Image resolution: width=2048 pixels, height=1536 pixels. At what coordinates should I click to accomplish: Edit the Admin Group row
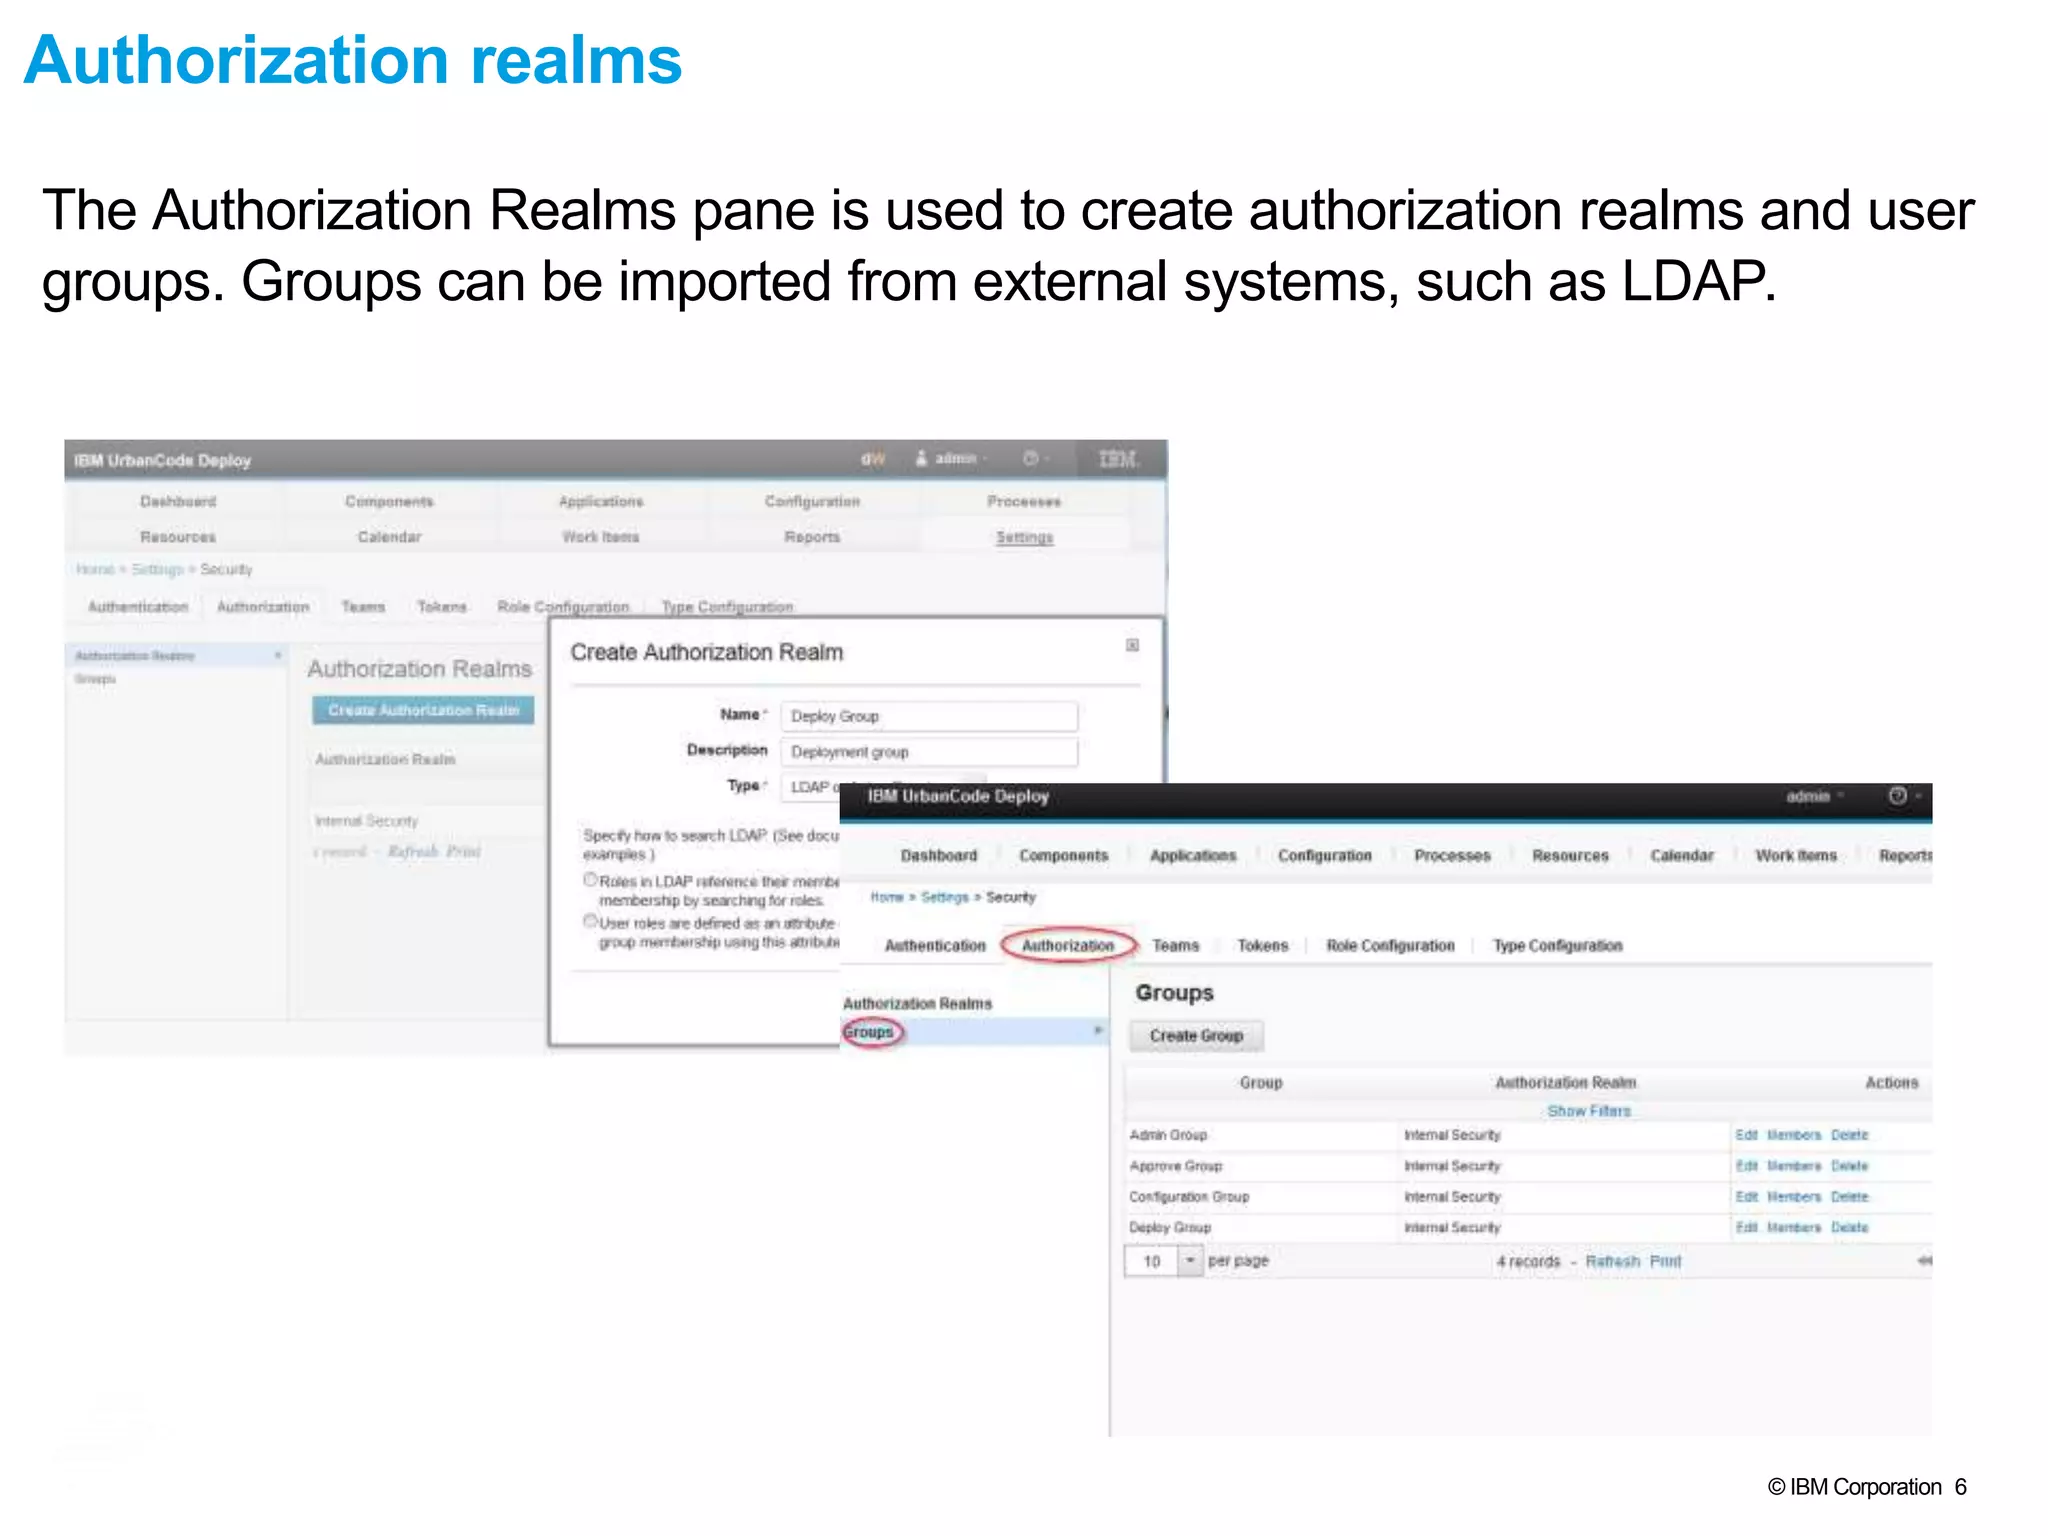coord(1746,1135)
